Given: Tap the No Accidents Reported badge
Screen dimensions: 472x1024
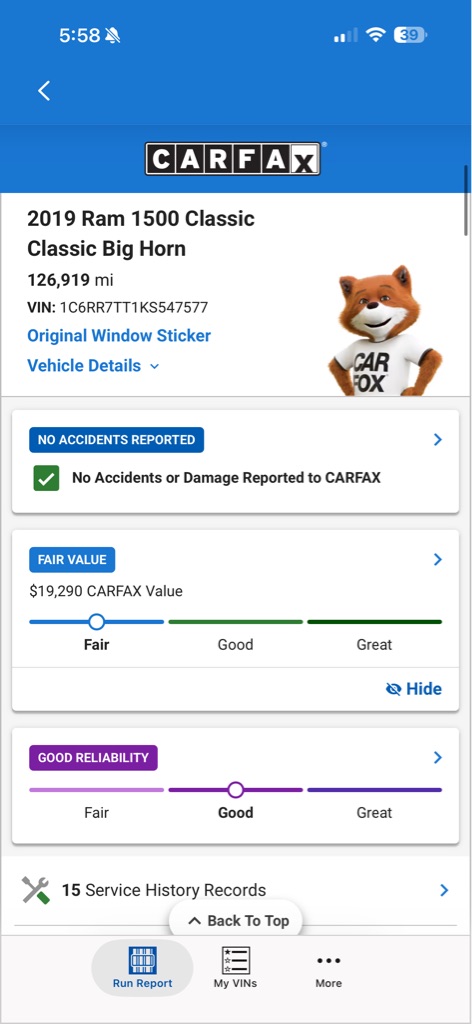Looking at the screenshot, I should click(x=116, y=440).
